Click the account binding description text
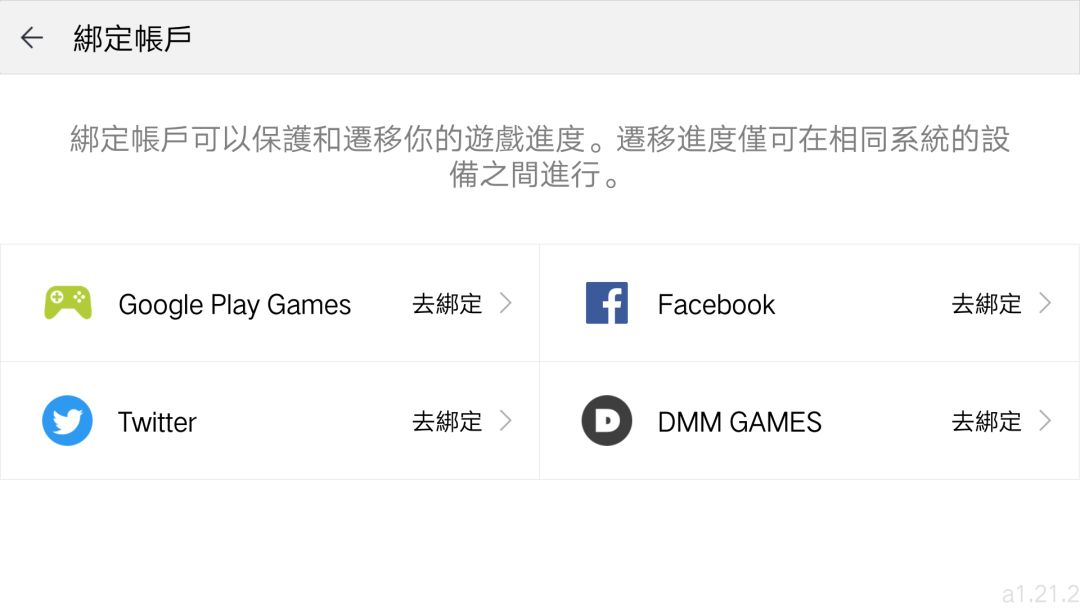Viewport: 1080px width, 608px height. (x=540, y=157)
